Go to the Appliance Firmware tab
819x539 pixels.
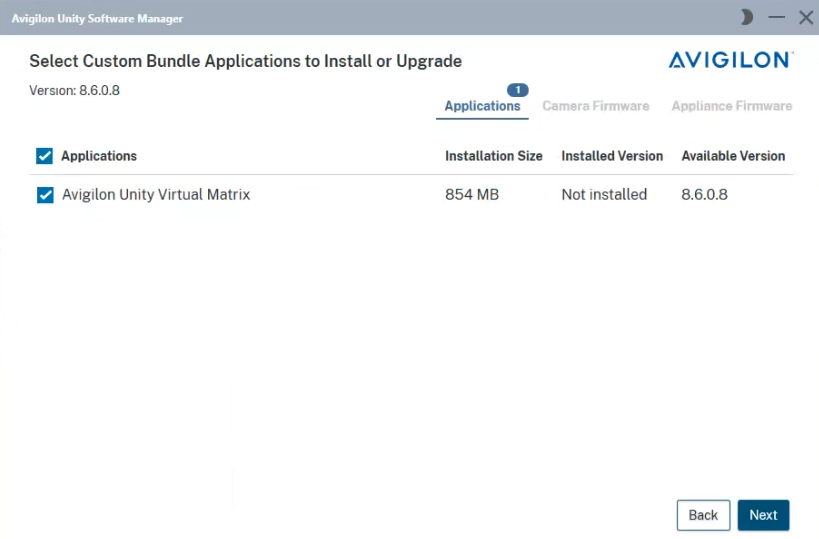[731, 106]
